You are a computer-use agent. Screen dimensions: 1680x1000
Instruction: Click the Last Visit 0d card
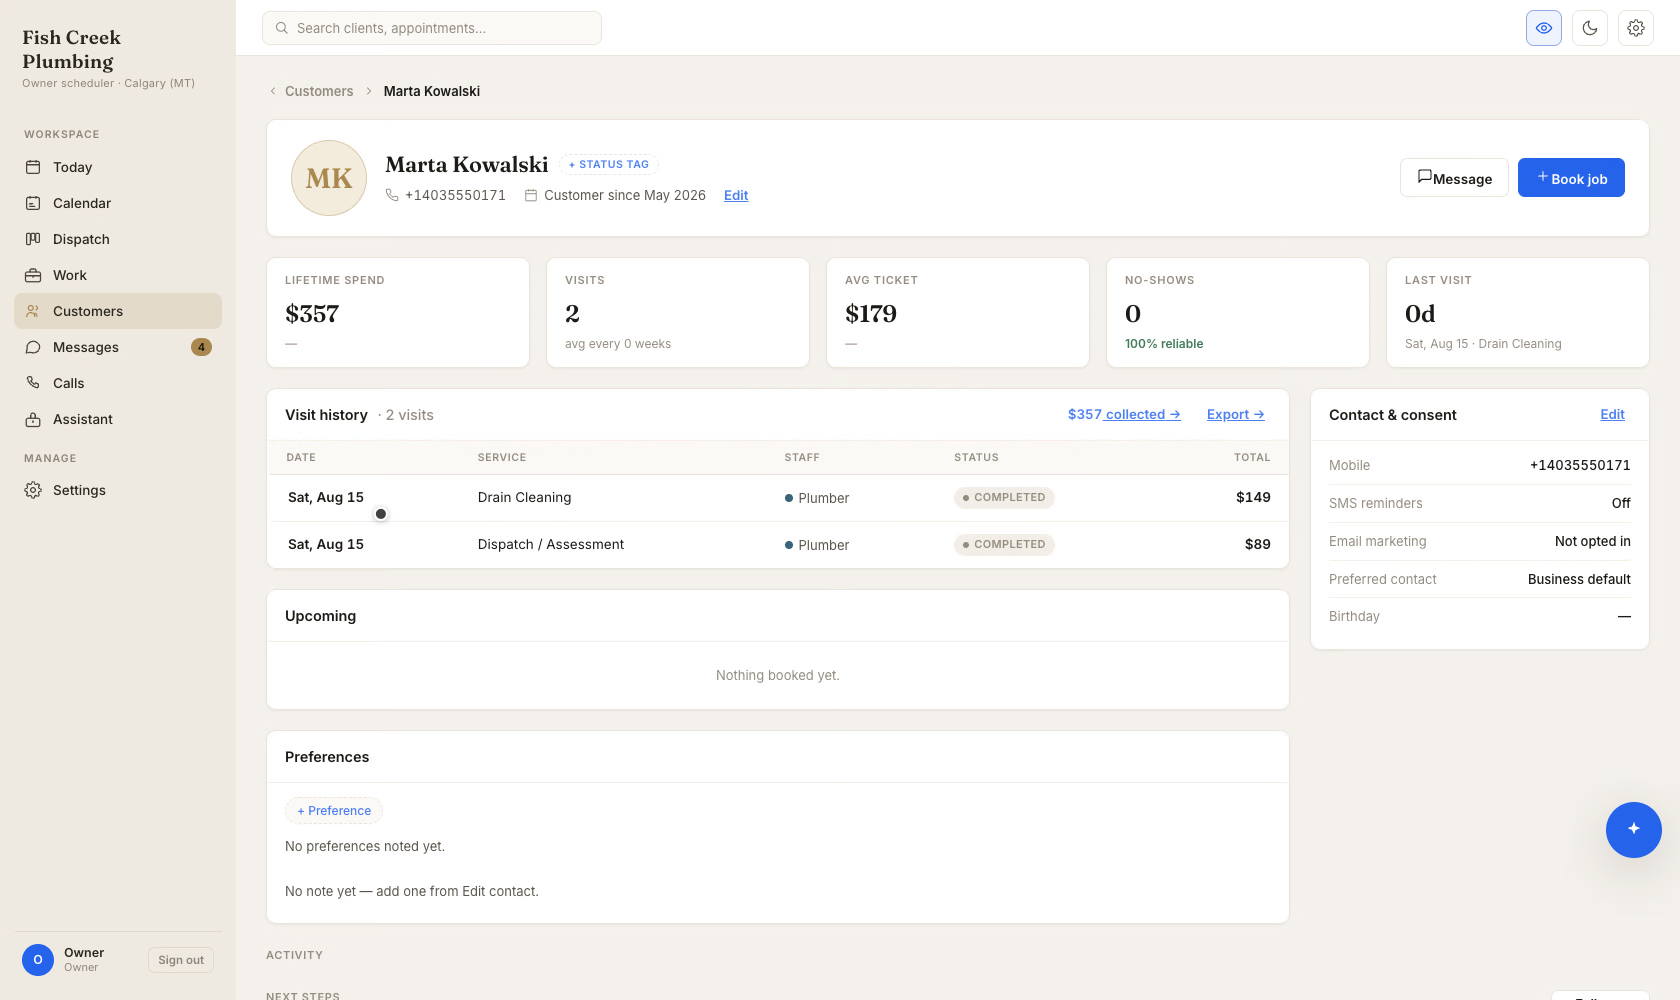click(x=1518, y=313)
